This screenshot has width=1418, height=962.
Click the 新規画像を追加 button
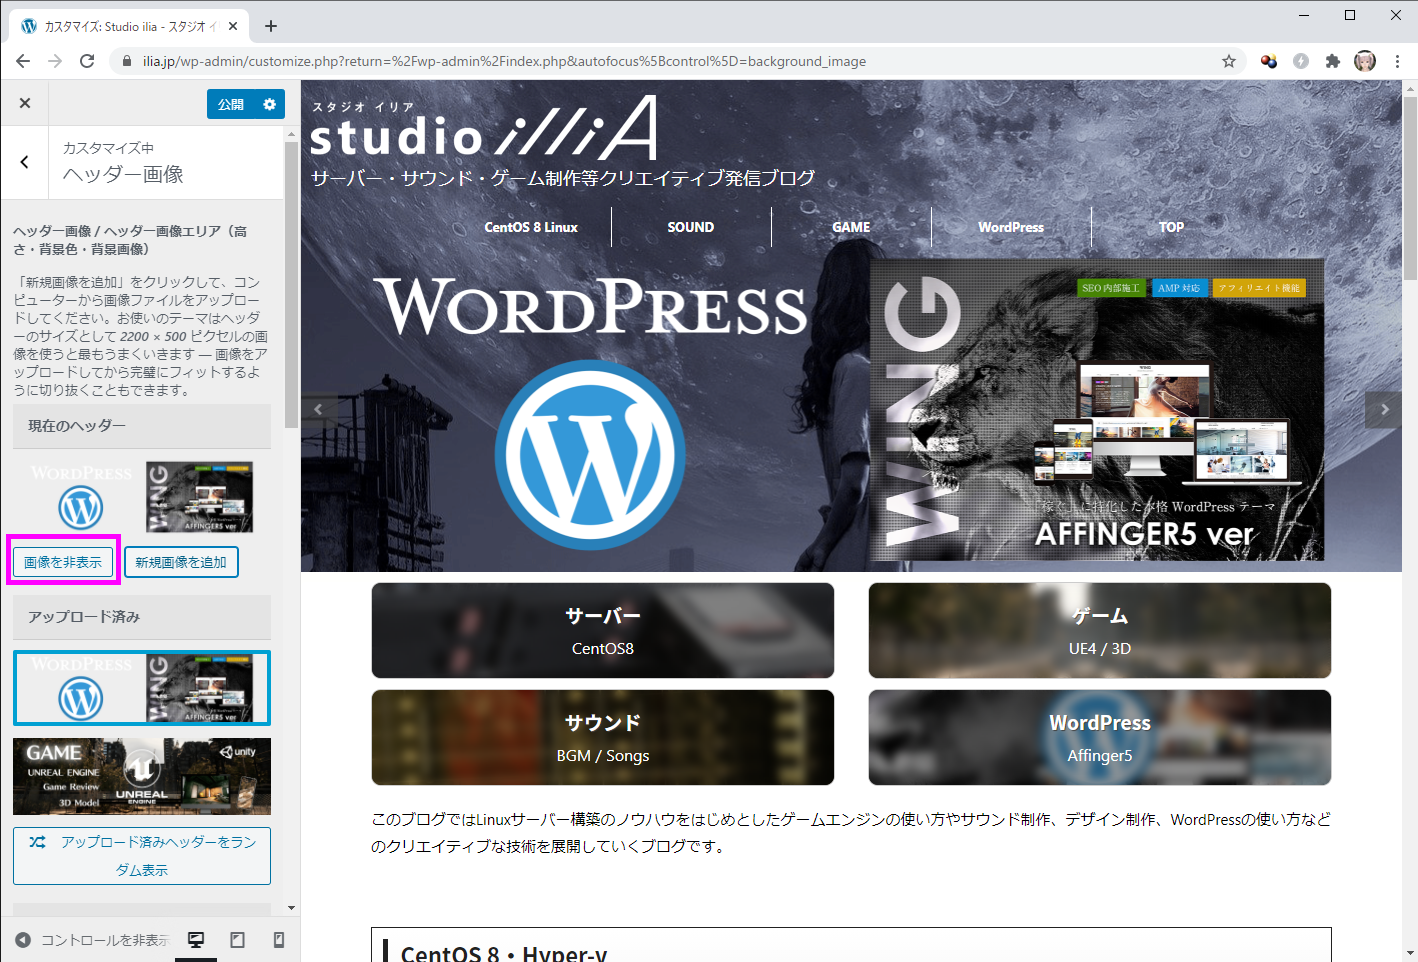(181, 562)
